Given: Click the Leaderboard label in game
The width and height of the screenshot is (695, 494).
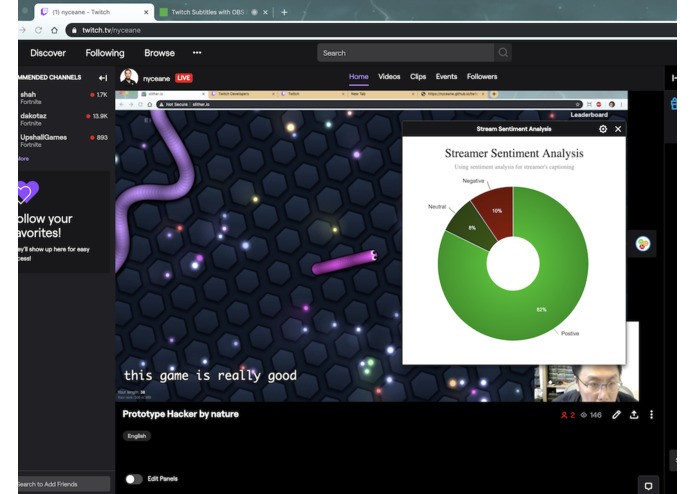Looking at the screenshot, I should point(589,115).
